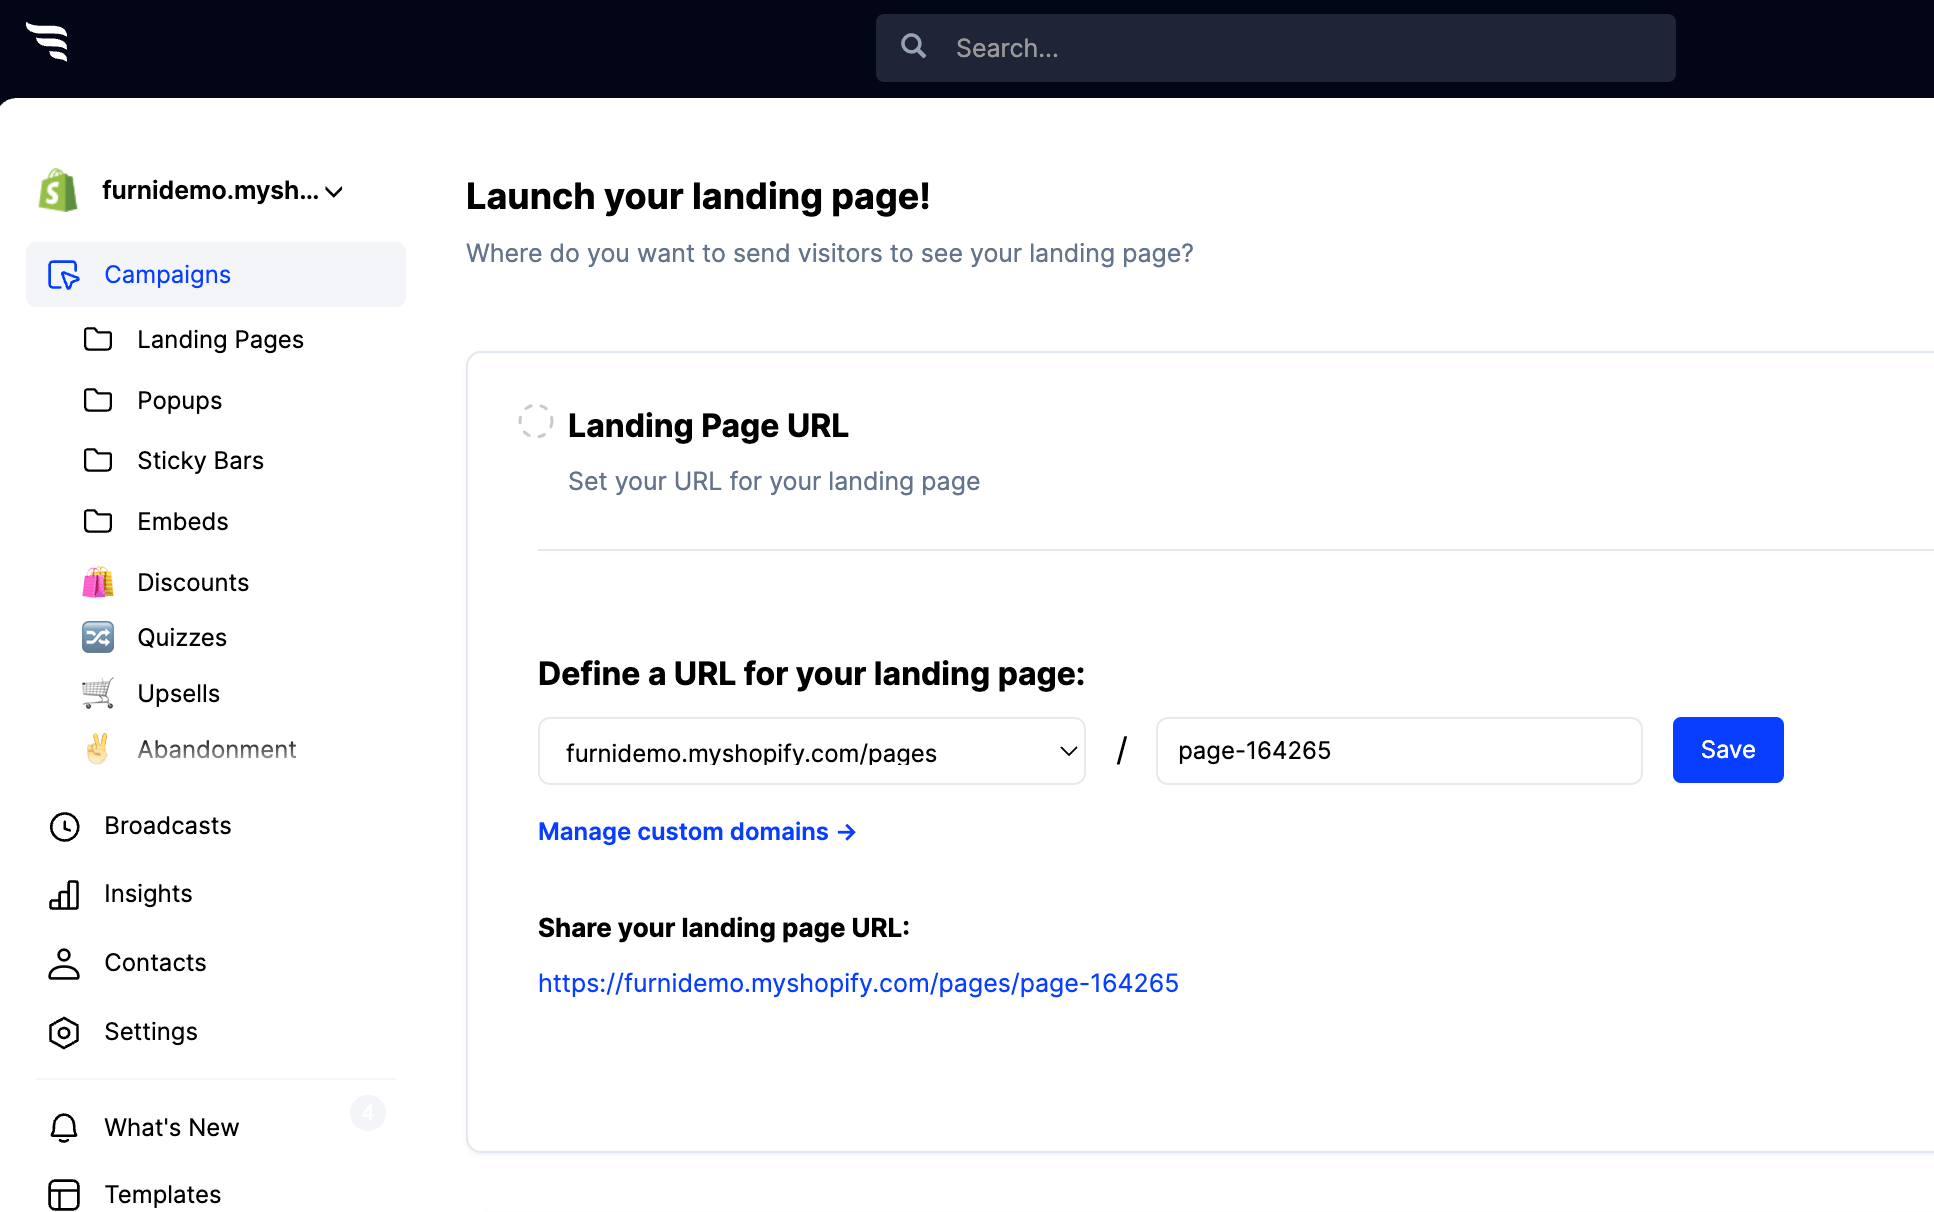This screenshot has width=1934, height=1212.
Task: Focus the Search input field
Action: tap(1275, 48)
